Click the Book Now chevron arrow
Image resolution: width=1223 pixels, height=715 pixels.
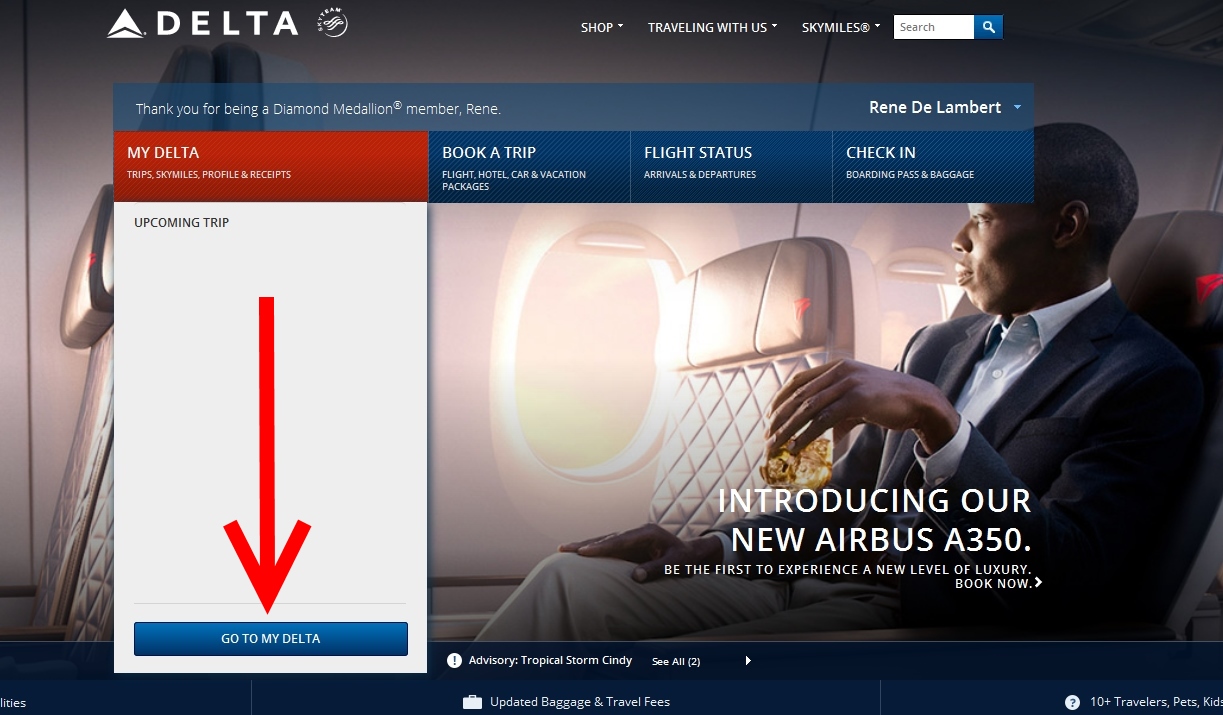pos(1038,582)
